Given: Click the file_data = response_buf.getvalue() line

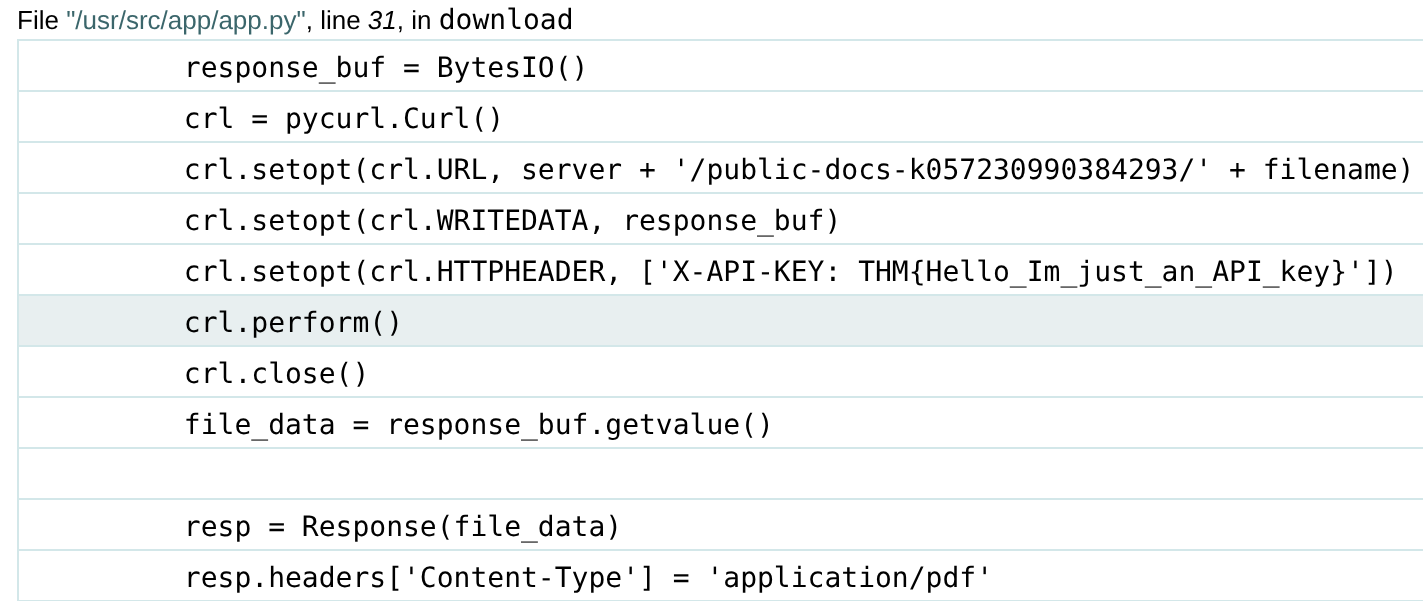Looking at the screenshot, I should tap(478, 425).
